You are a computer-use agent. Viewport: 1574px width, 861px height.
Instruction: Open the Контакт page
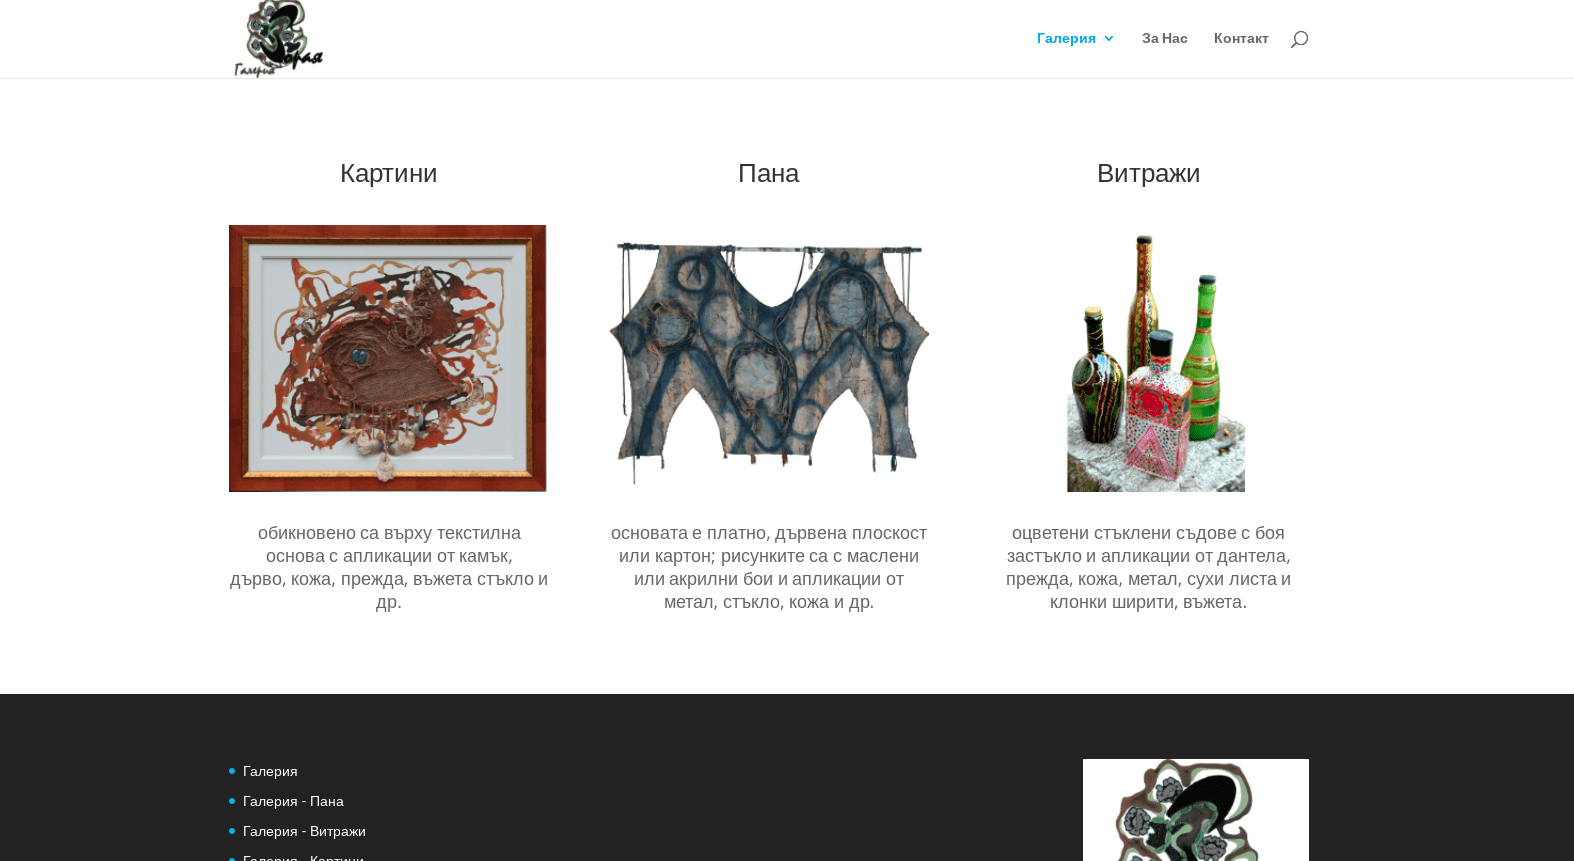point(1241,38)
